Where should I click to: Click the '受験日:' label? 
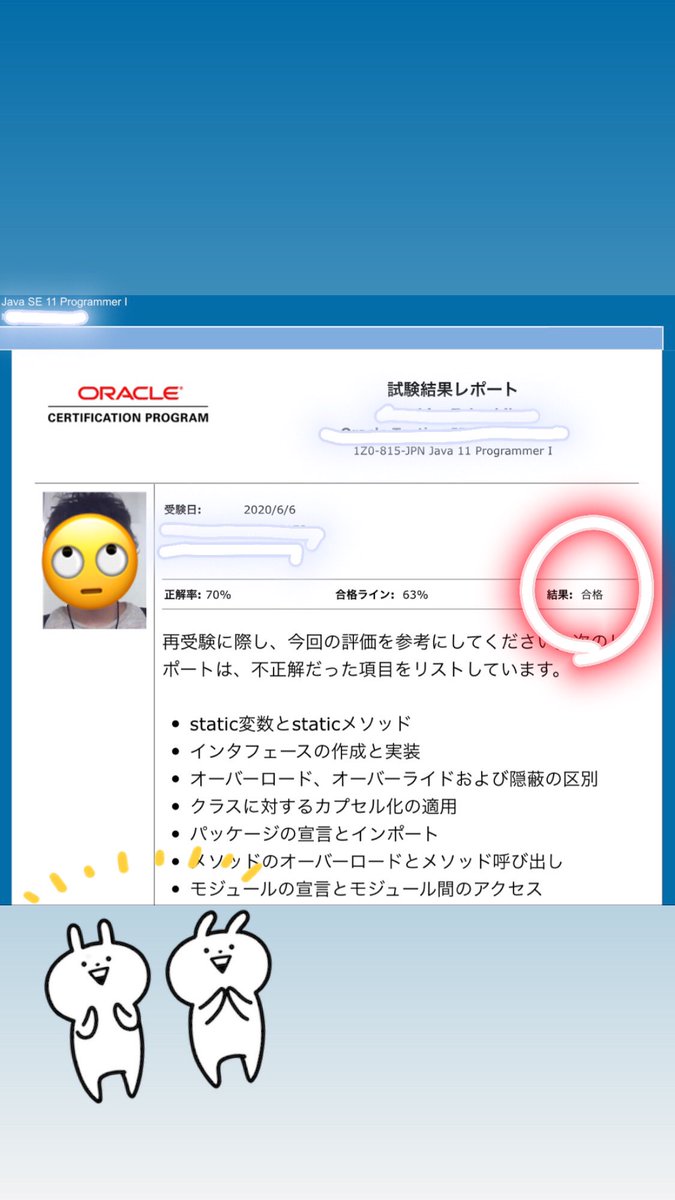coord(183,510)
